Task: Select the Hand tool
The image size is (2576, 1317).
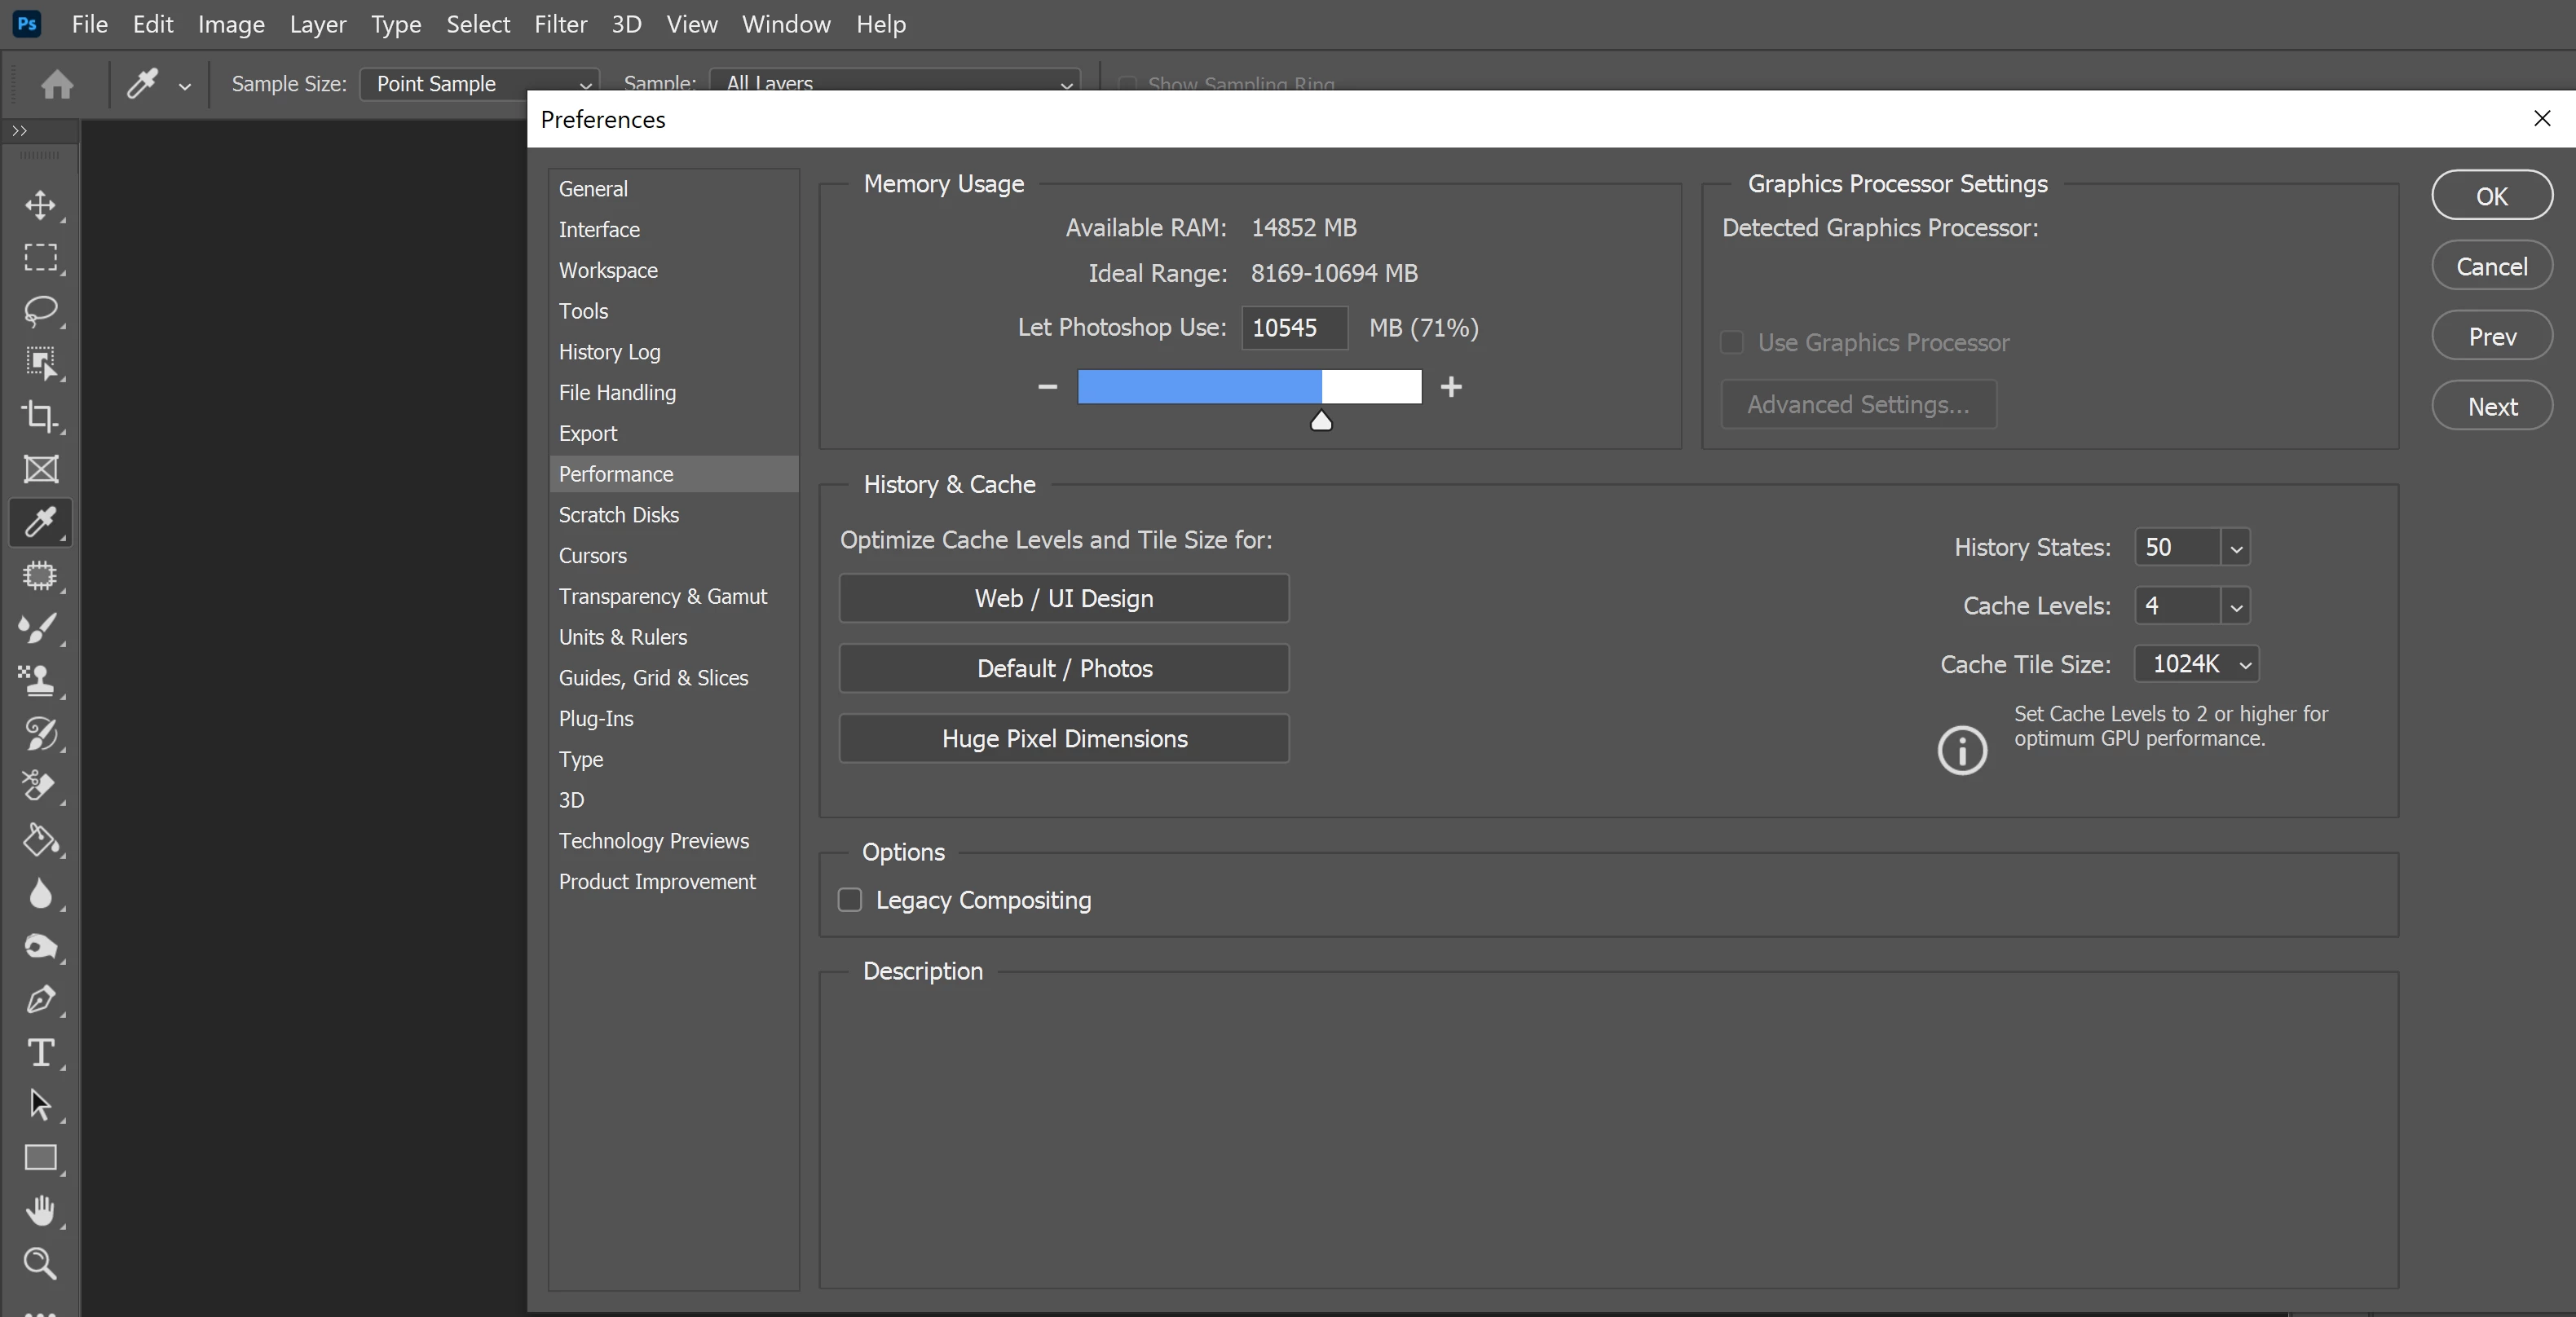Action: click(x=40, y=1210)
